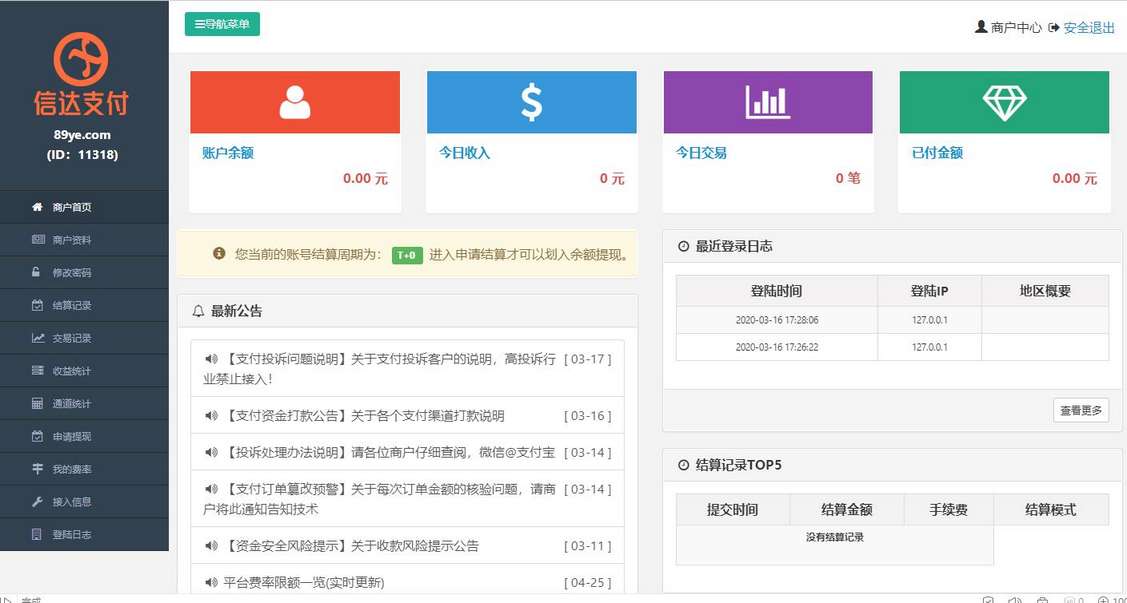Click the user icon beside 商户中心
This screenshot has width=1127, height=603.
980,27
